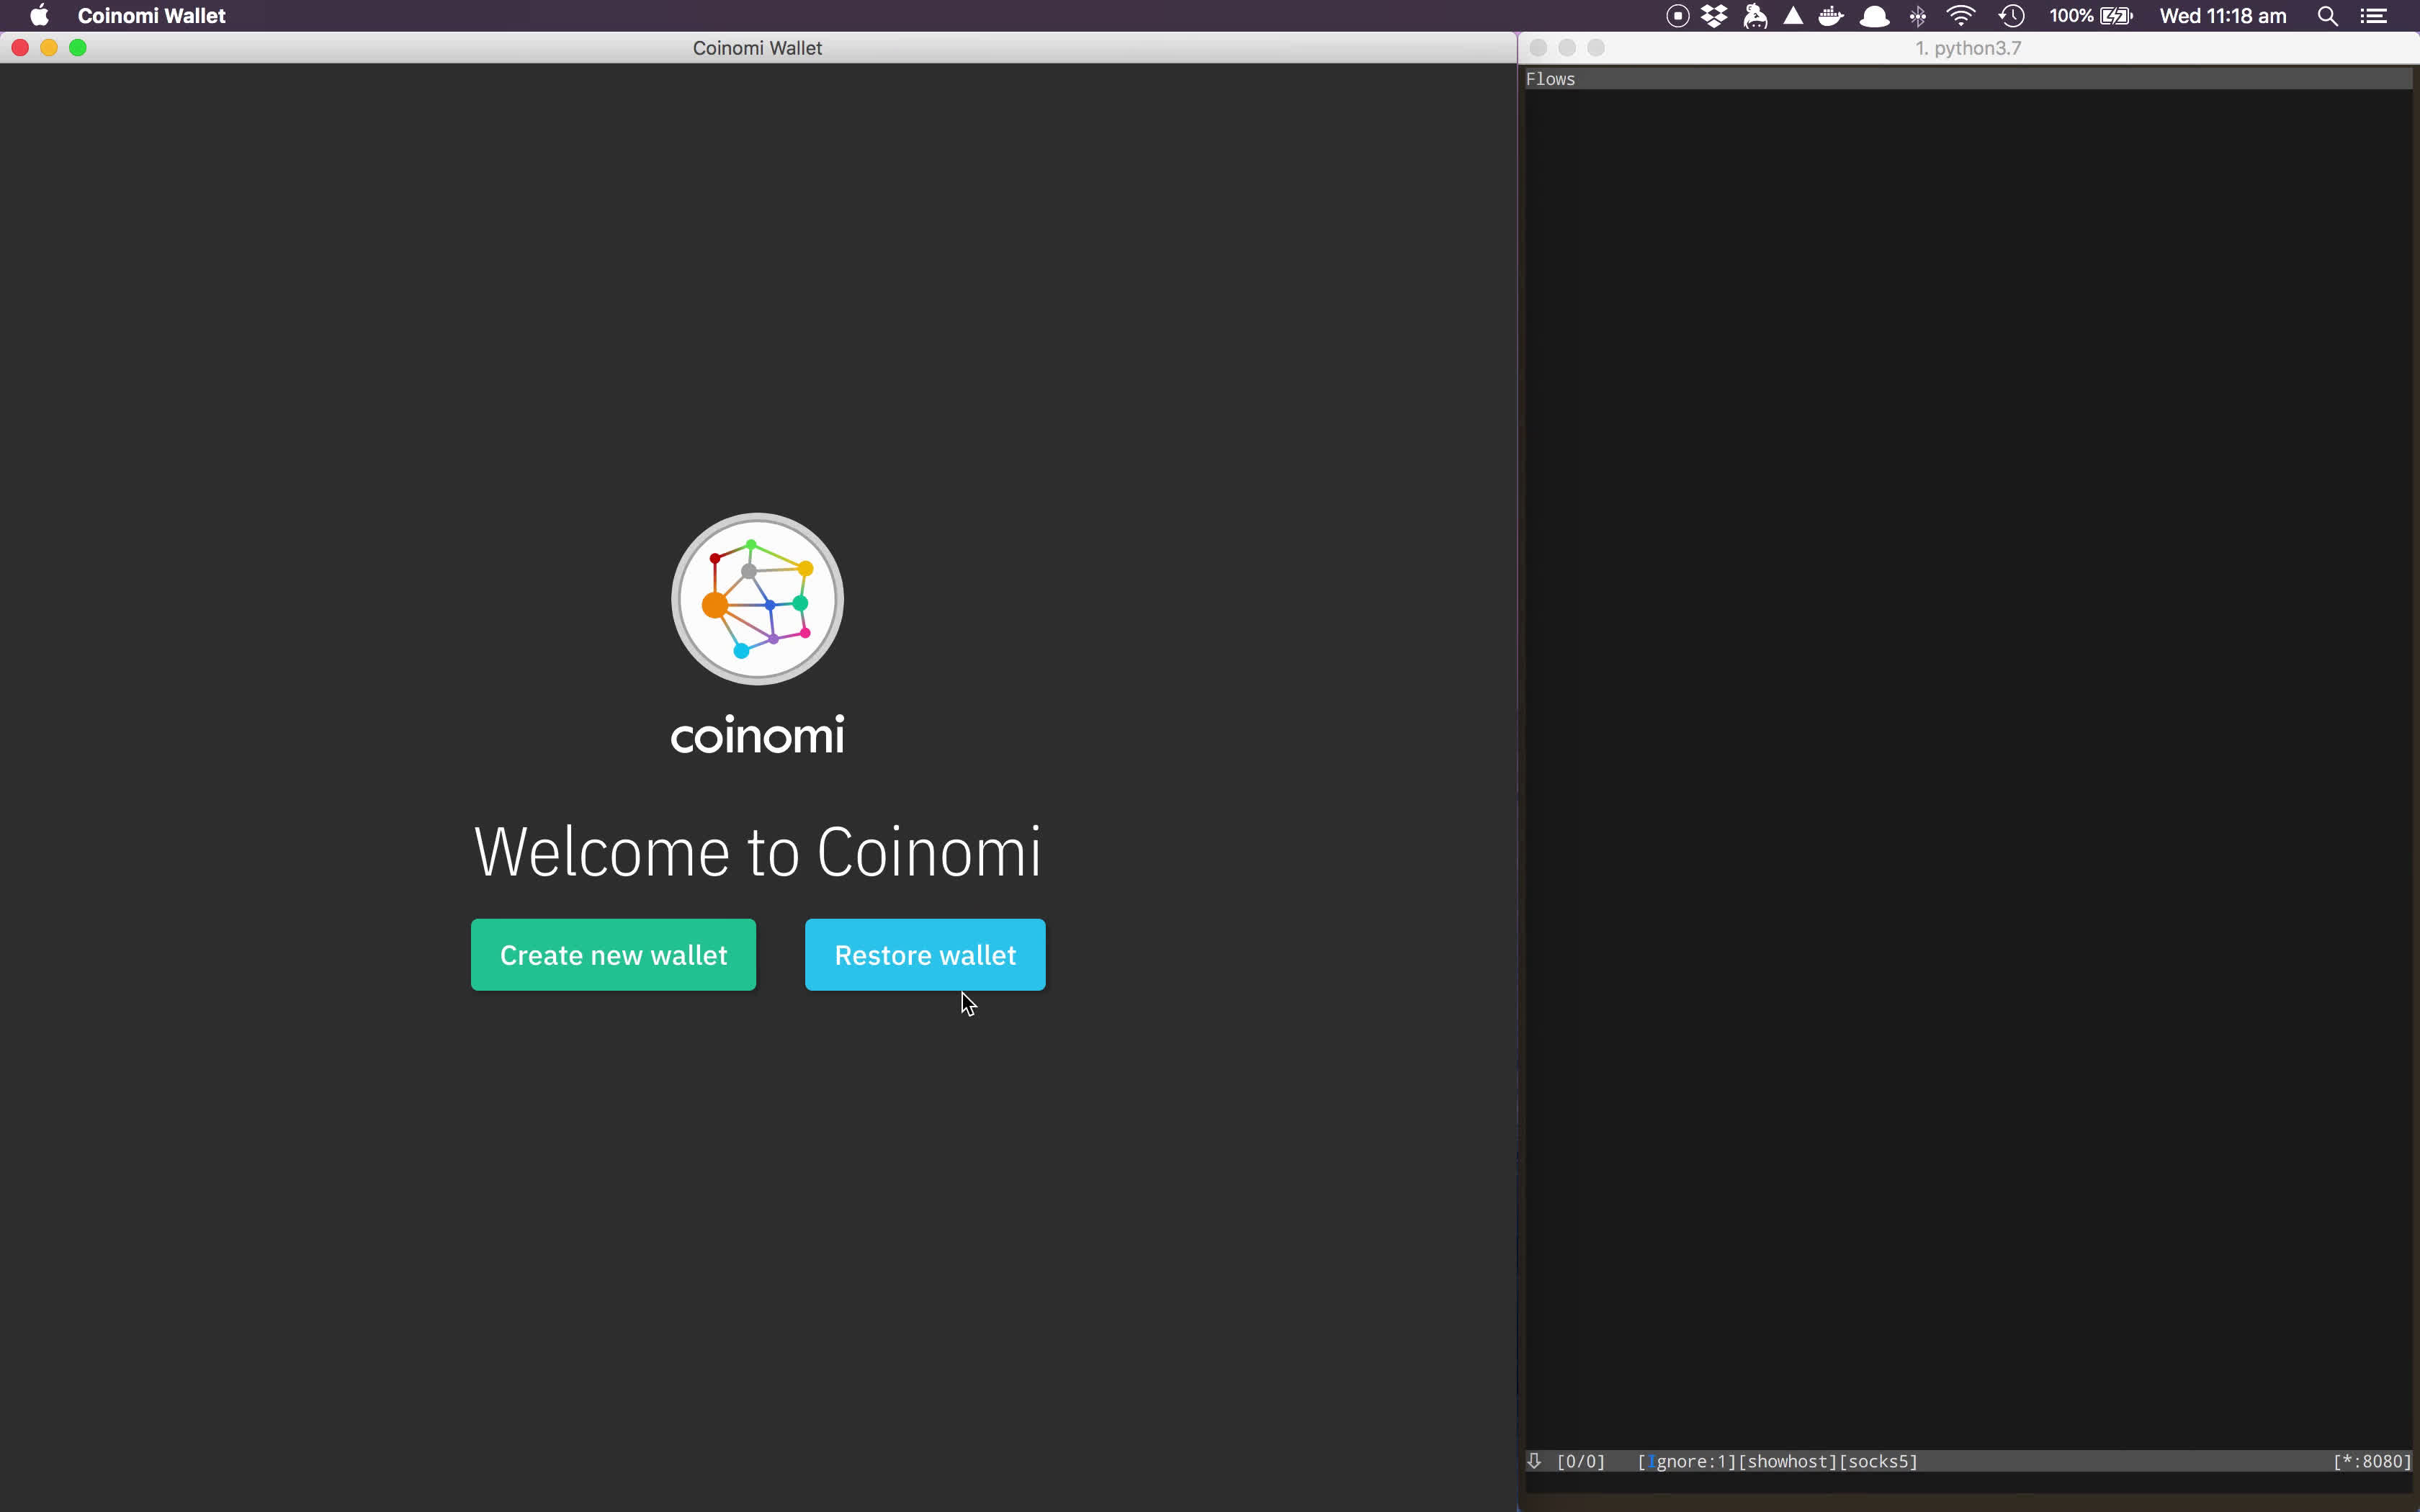Open the Time Machine menu icon

click(2011, 16)
